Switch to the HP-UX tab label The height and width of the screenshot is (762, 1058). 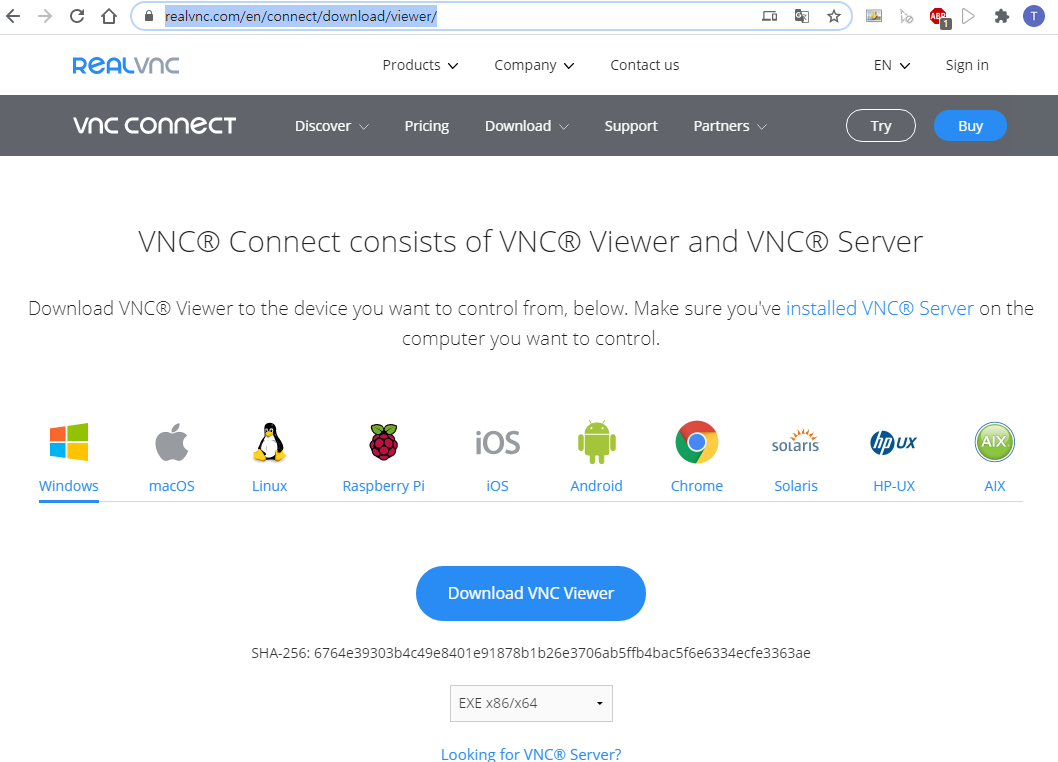coord(894,486)
